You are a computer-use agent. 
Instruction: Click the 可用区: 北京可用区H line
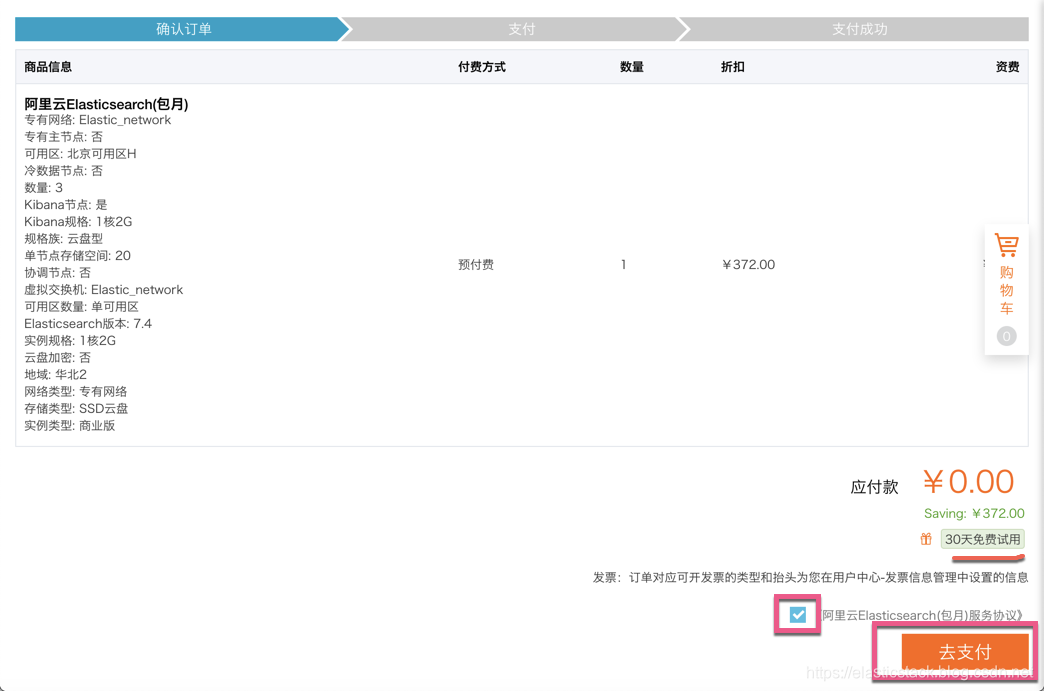click(80, 154)
